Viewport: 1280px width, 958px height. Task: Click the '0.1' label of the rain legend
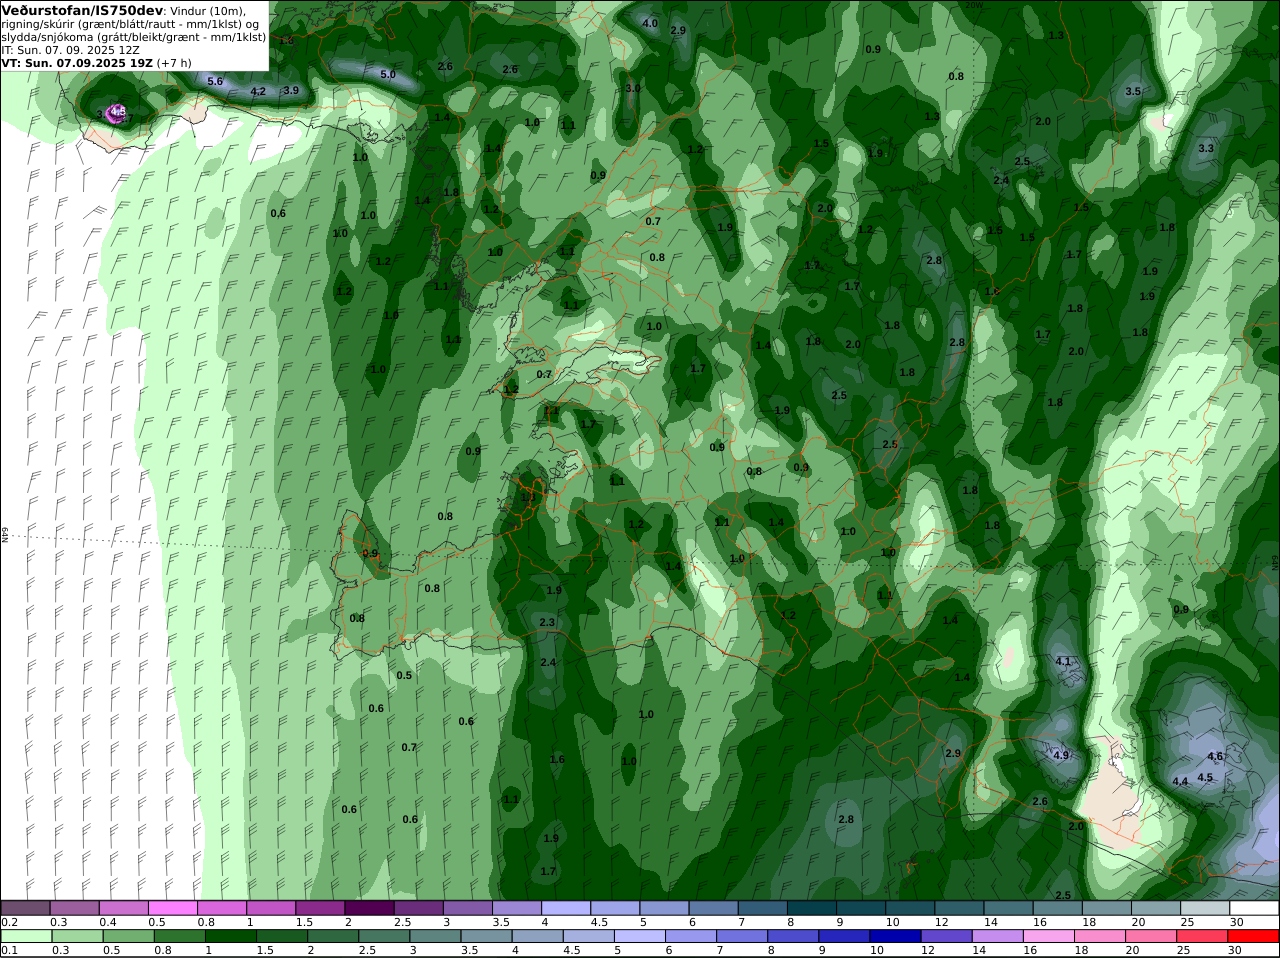click(x=9, y=950)
